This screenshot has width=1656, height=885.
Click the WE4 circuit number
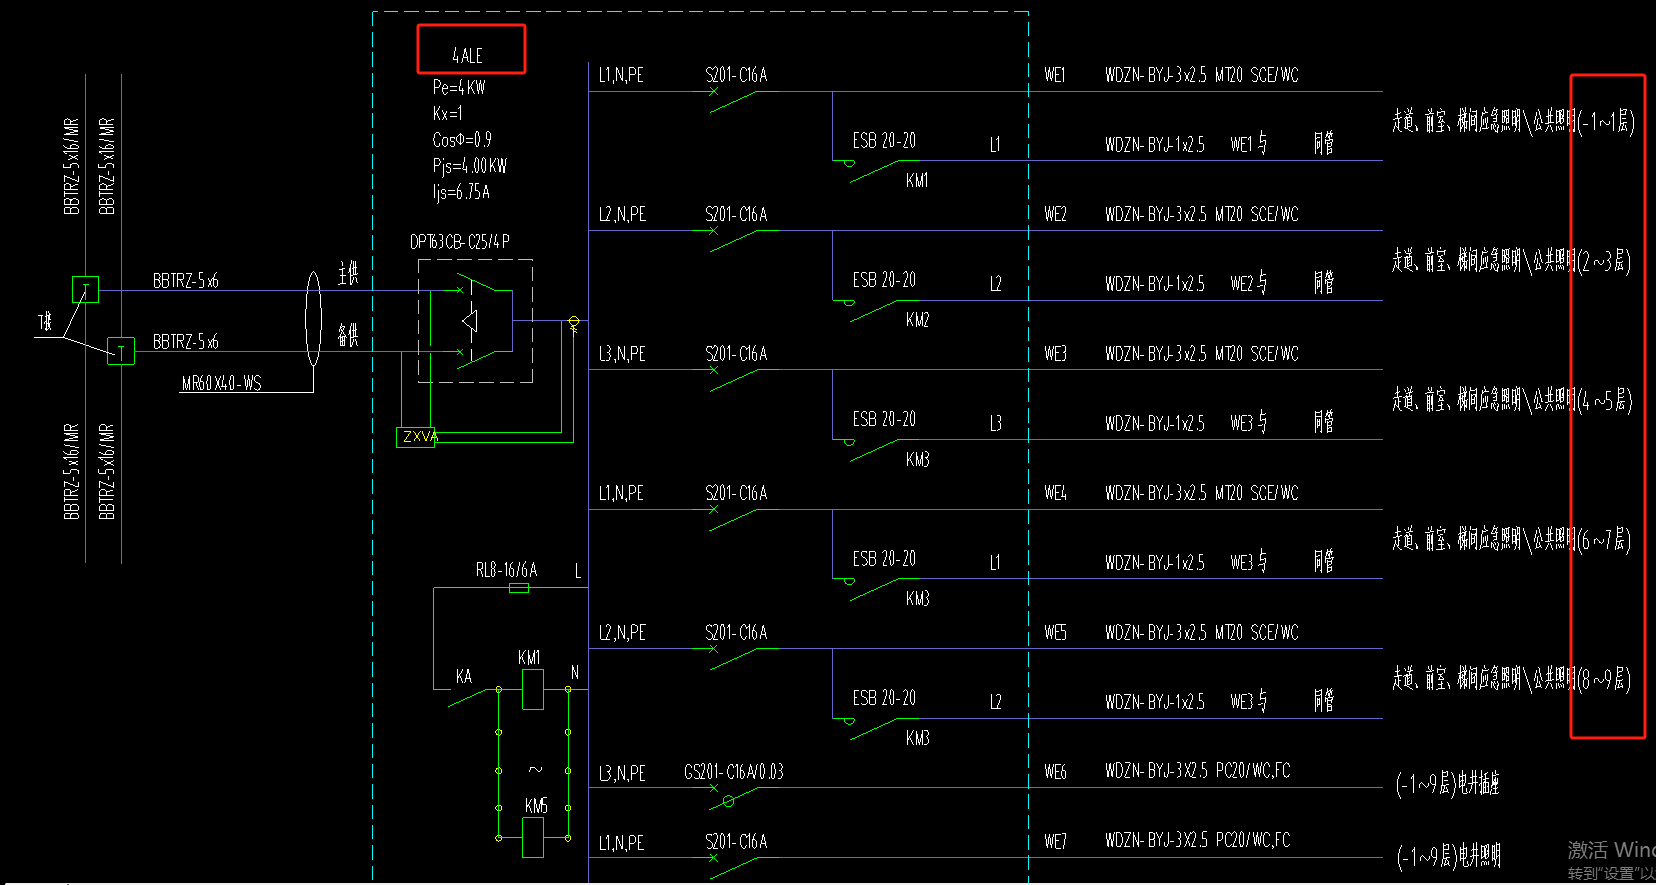pos(1055,493)
